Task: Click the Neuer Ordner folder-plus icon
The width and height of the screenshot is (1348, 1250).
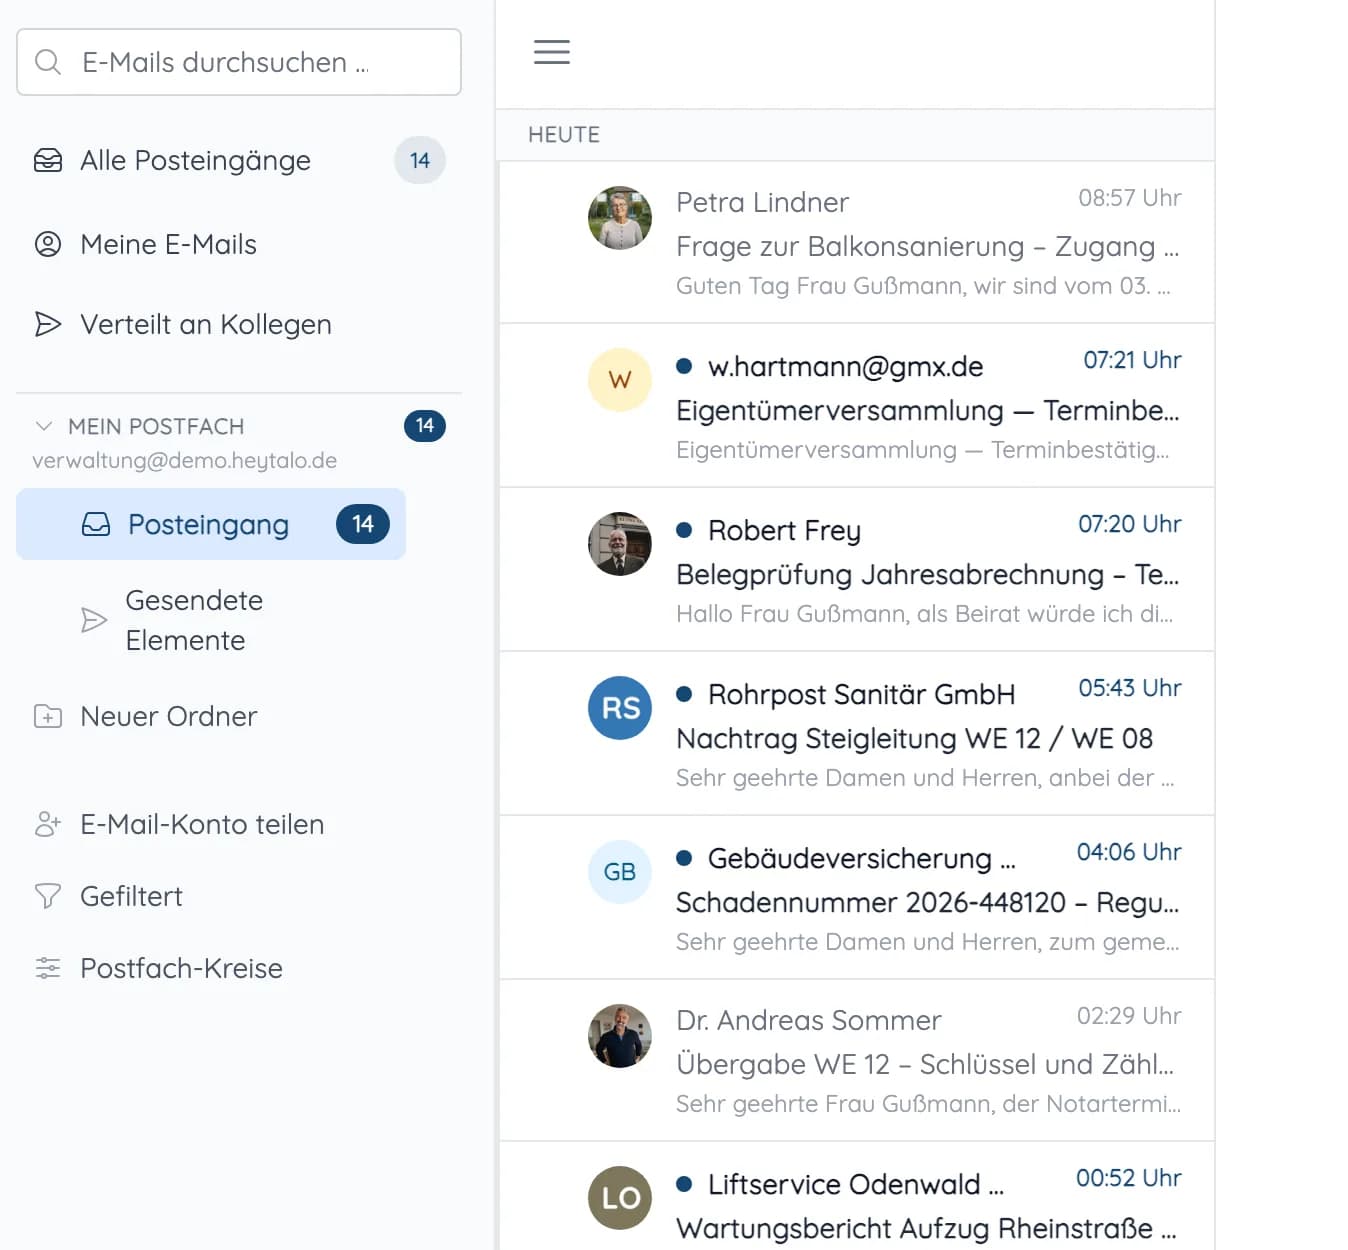Action: click(48, 716)
